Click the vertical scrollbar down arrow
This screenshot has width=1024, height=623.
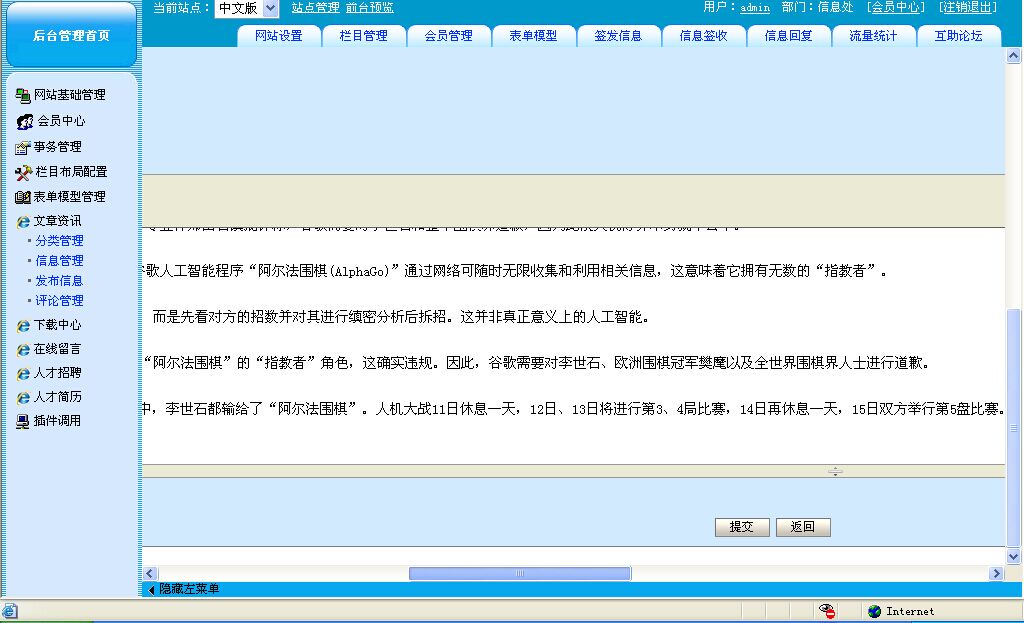pos(1014,556)
